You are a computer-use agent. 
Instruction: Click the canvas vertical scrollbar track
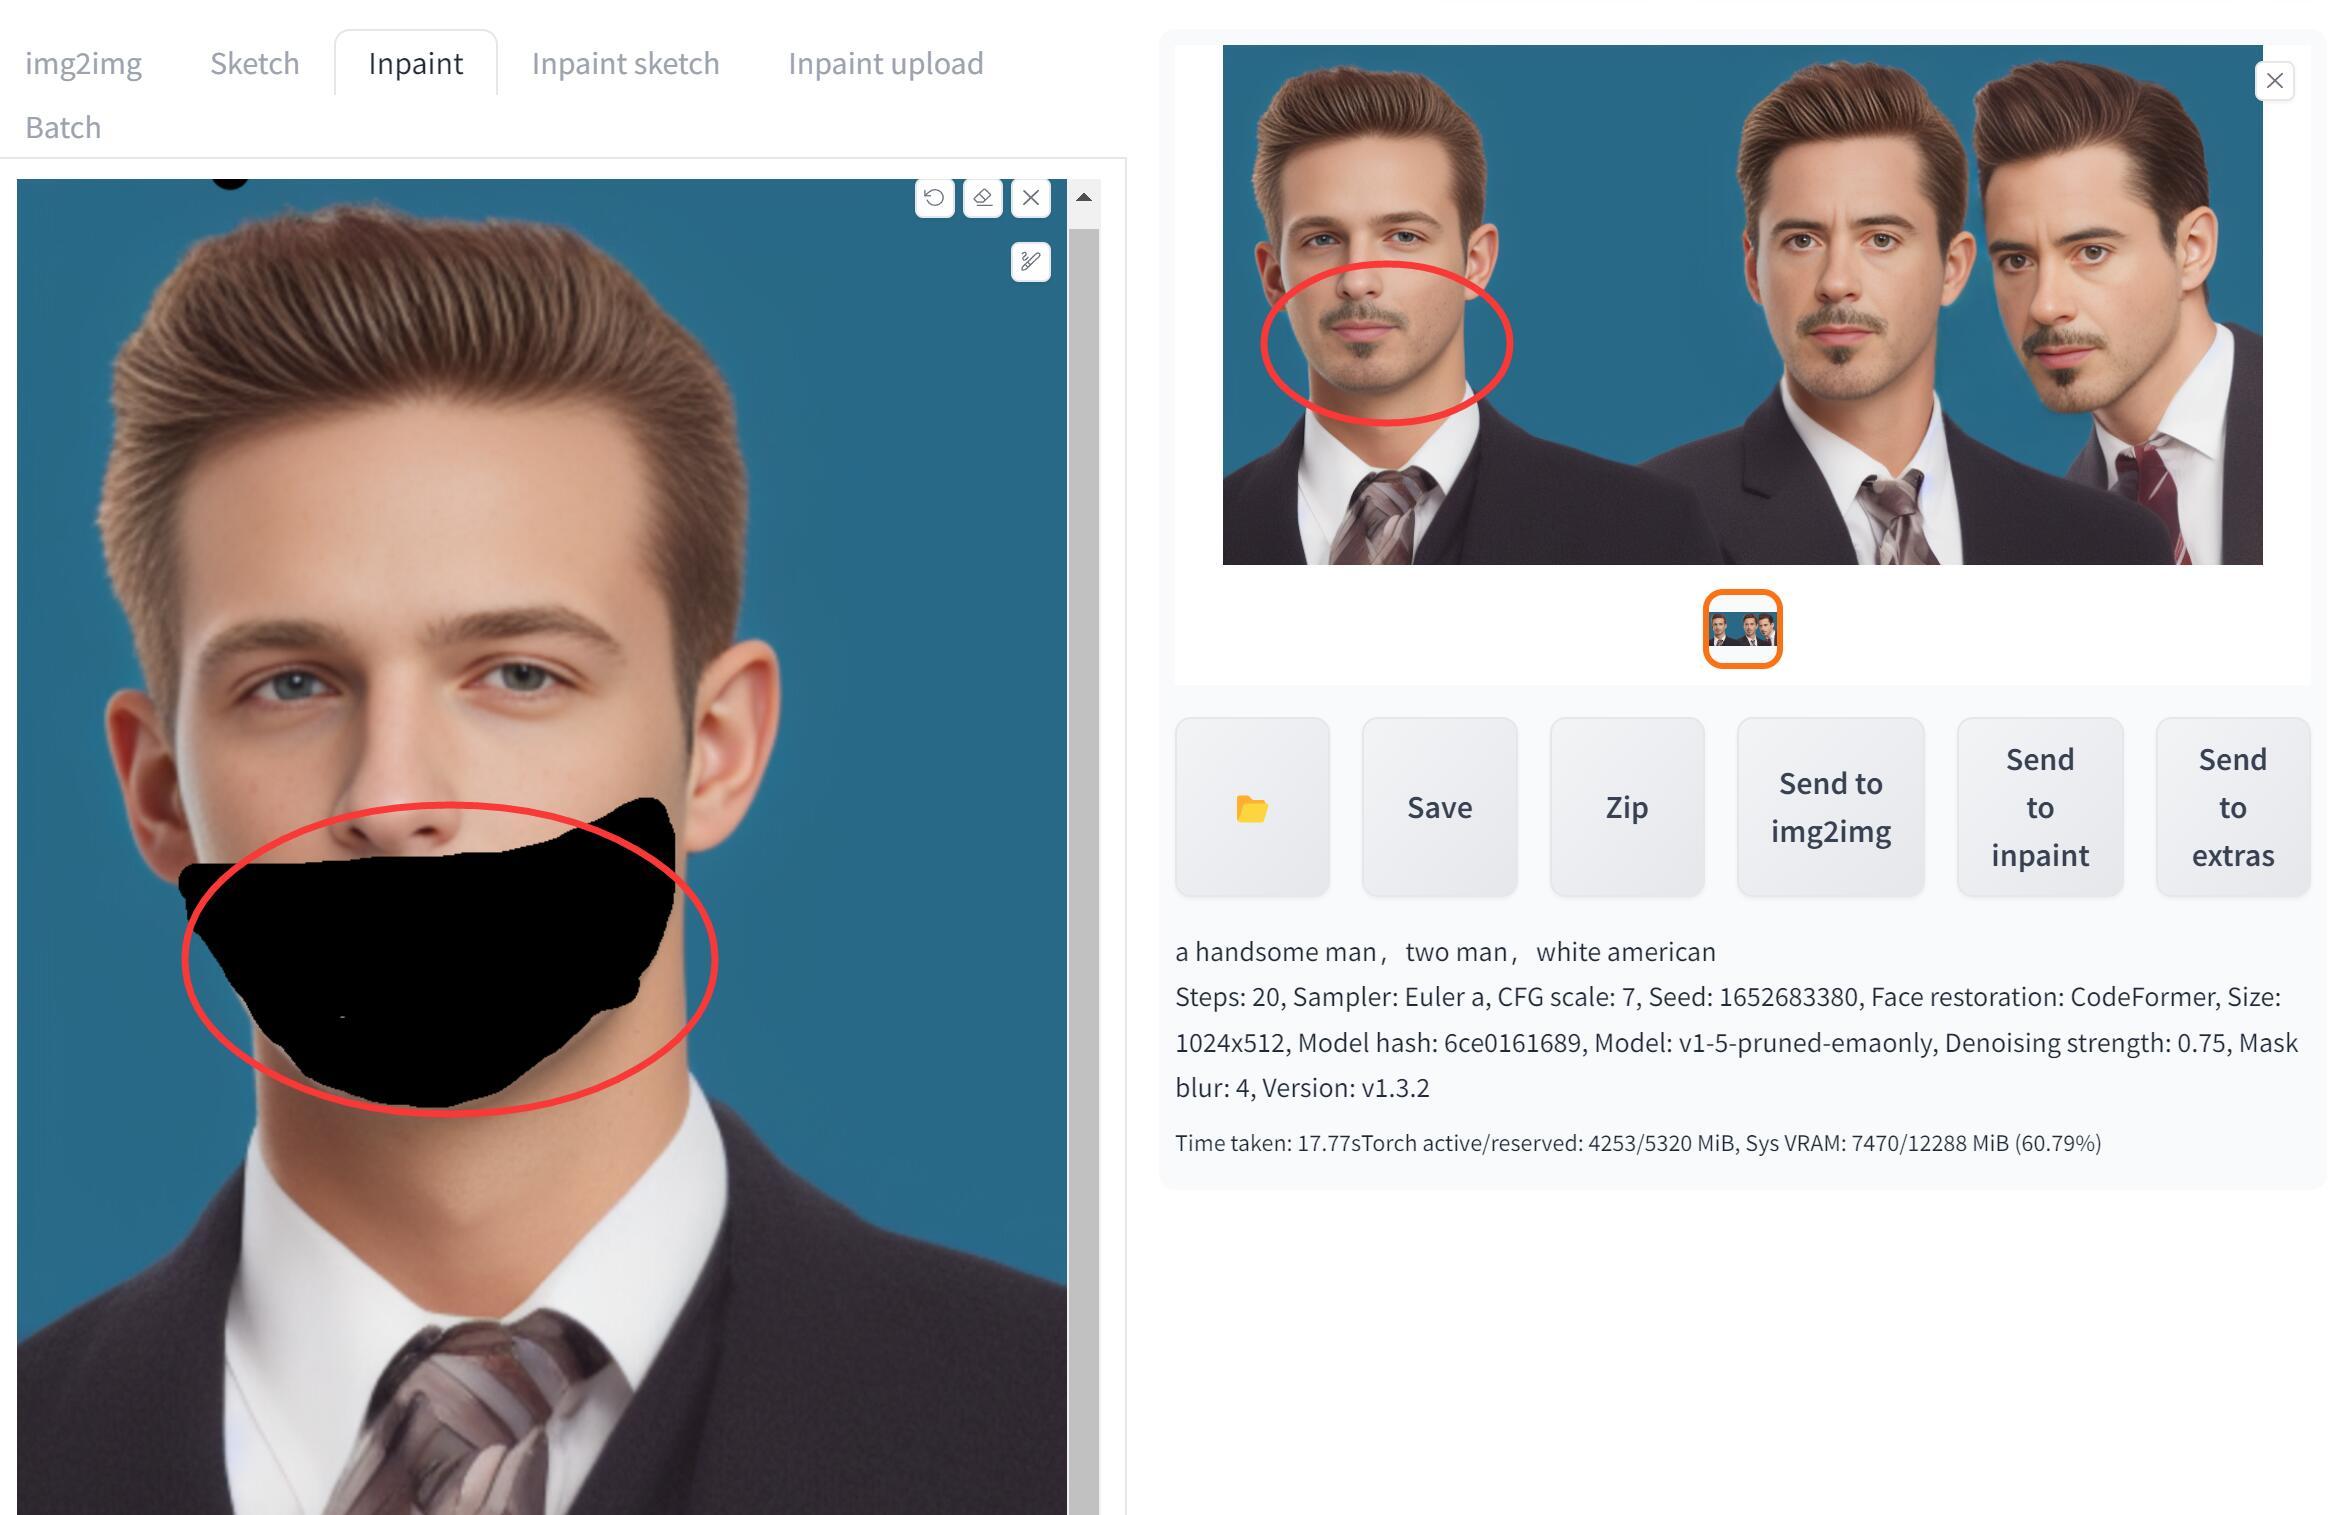click(x=1083, y=870)
